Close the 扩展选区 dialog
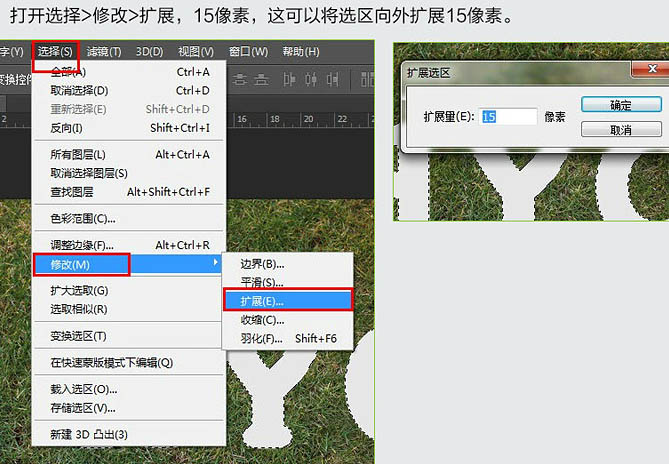The width and height of the screenshot is (669, 464). coord(651,69)
